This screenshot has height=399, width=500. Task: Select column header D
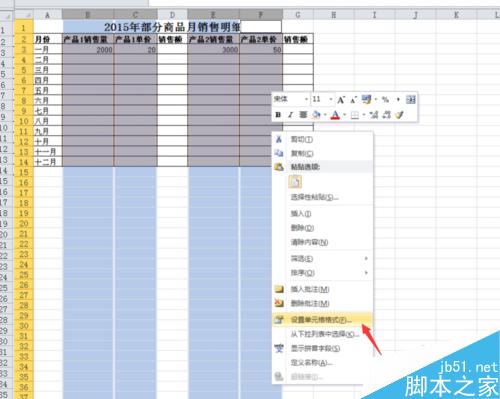coord(172,15)
